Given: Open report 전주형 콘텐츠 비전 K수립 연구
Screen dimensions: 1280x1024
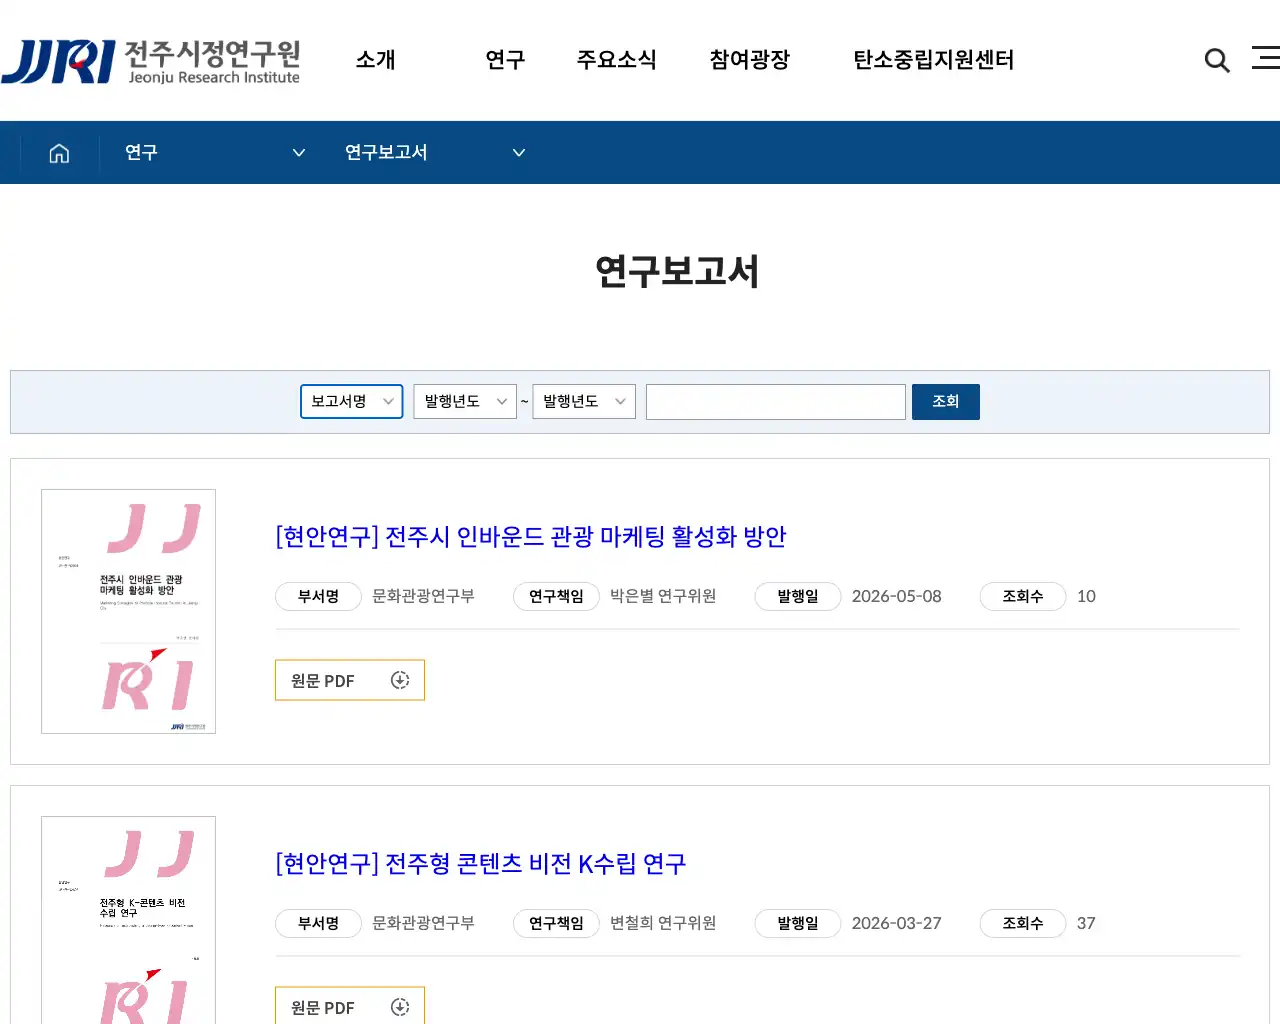Looking at the screenshot, I should pos(481,864).
